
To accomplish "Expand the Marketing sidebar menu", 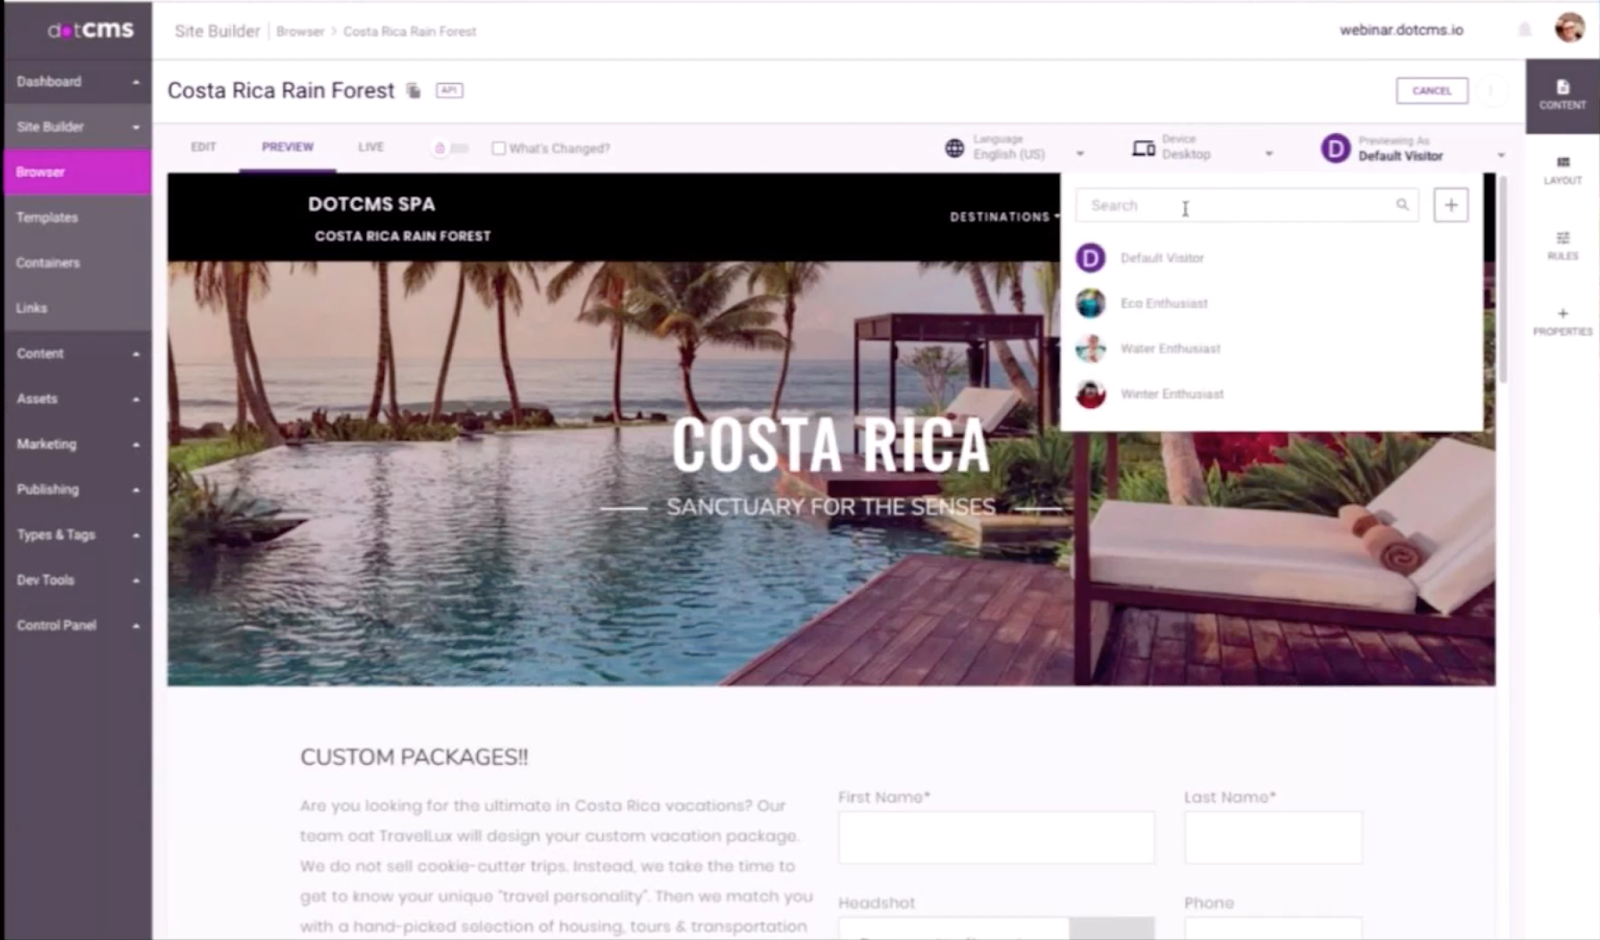I will pyautogui.click(x=77, y=444).
